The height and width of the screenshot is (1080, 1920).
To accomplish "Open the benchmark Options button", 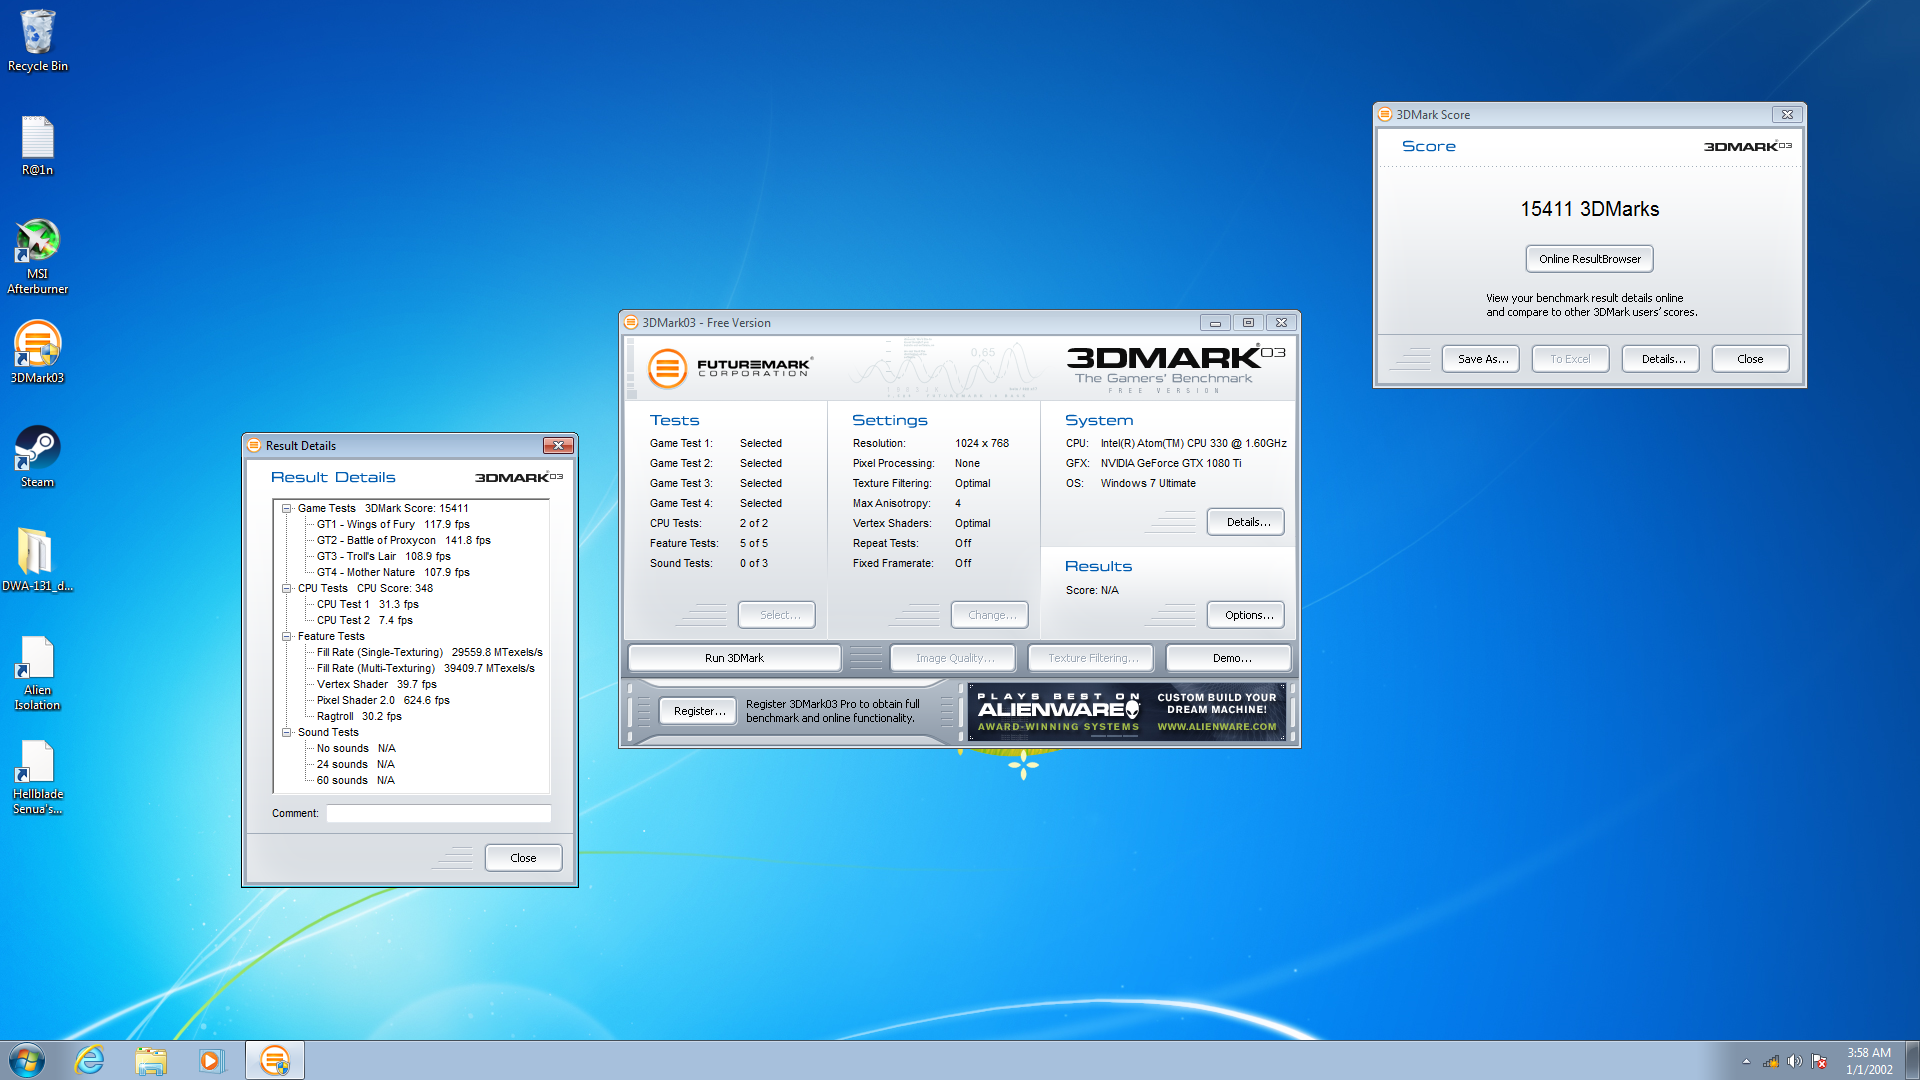I will tap(1247, 615).
